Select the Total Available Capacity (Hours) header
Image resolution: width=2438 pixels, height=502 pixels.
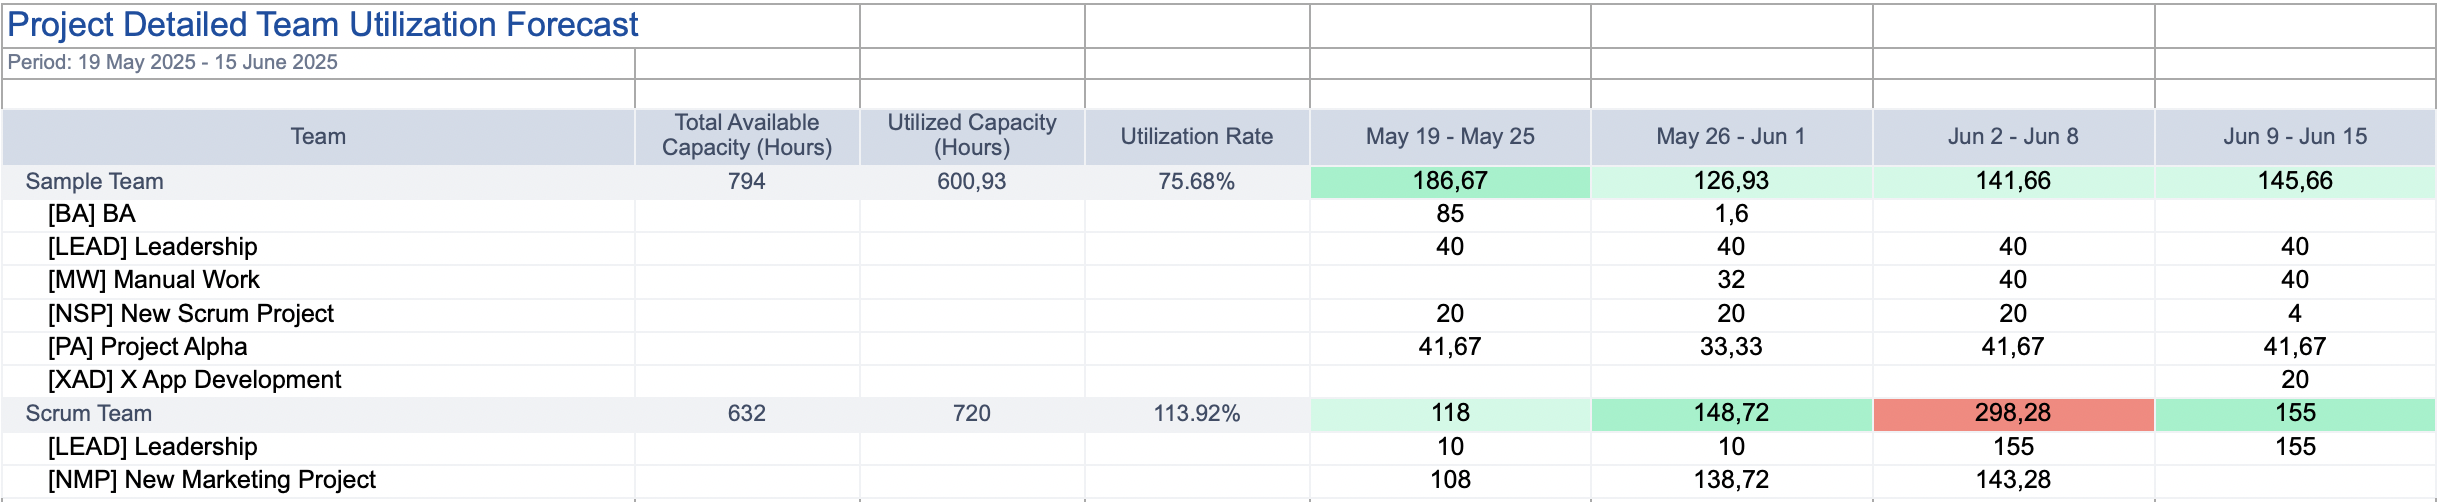pyautogui.click(x=747, y=136)
